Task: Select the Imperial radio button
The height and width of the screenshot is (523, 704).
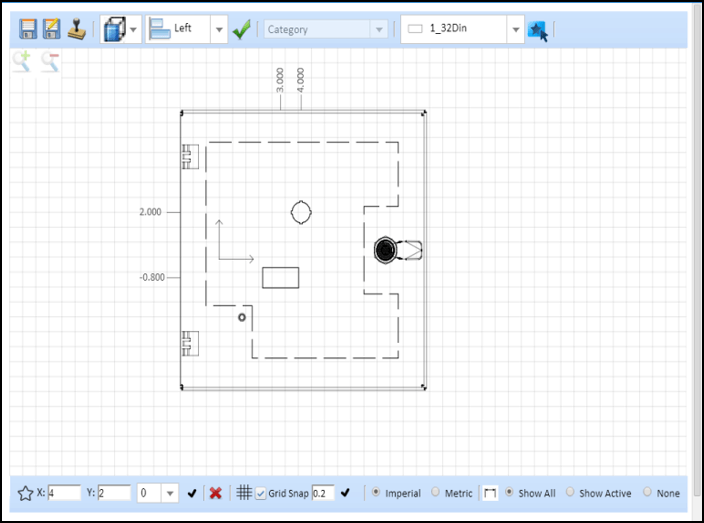Action: pyautogui.click(x=376, y=492)
